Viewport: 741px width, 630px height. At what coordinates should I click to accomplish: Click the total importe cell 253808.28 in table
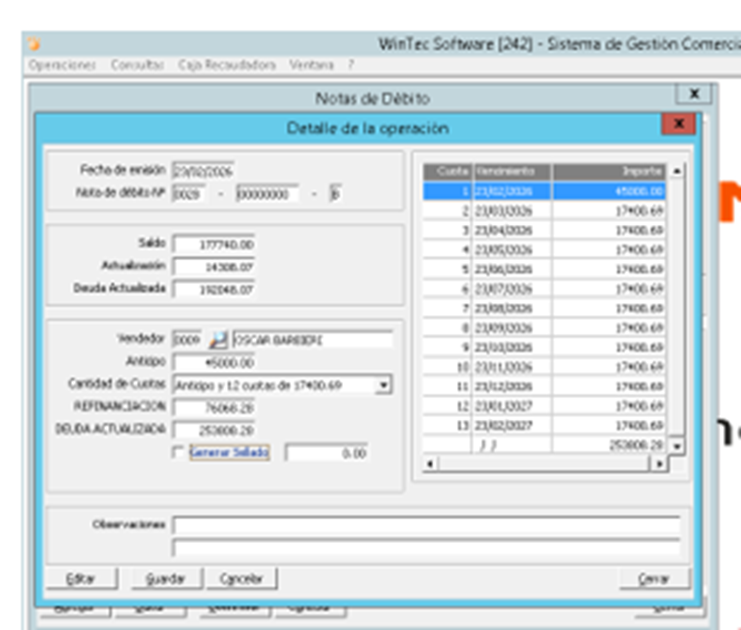[609, 445]
